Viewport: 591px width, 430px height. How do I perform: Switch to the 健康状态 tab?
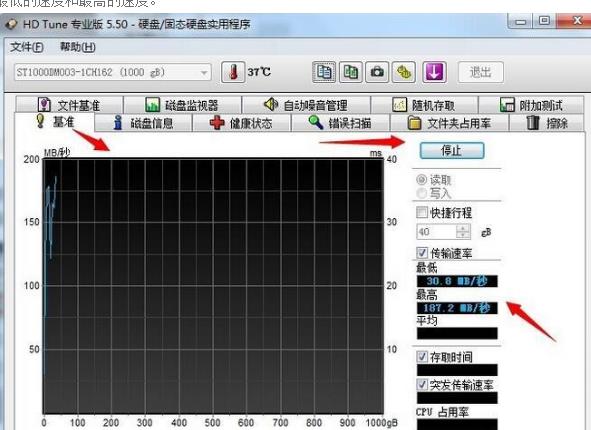[x=242, y=123]
